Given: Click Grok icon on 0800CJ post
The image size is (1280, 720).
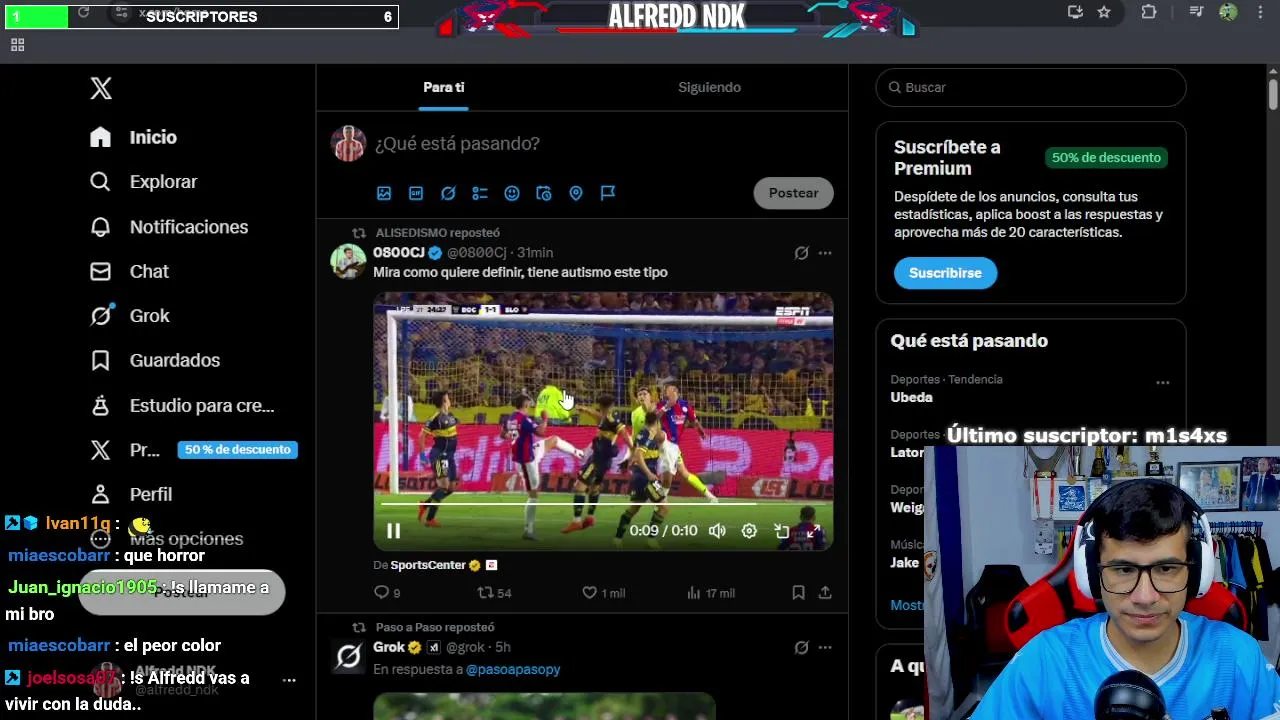Looking at the screenshot, I should tap(801, 253).
